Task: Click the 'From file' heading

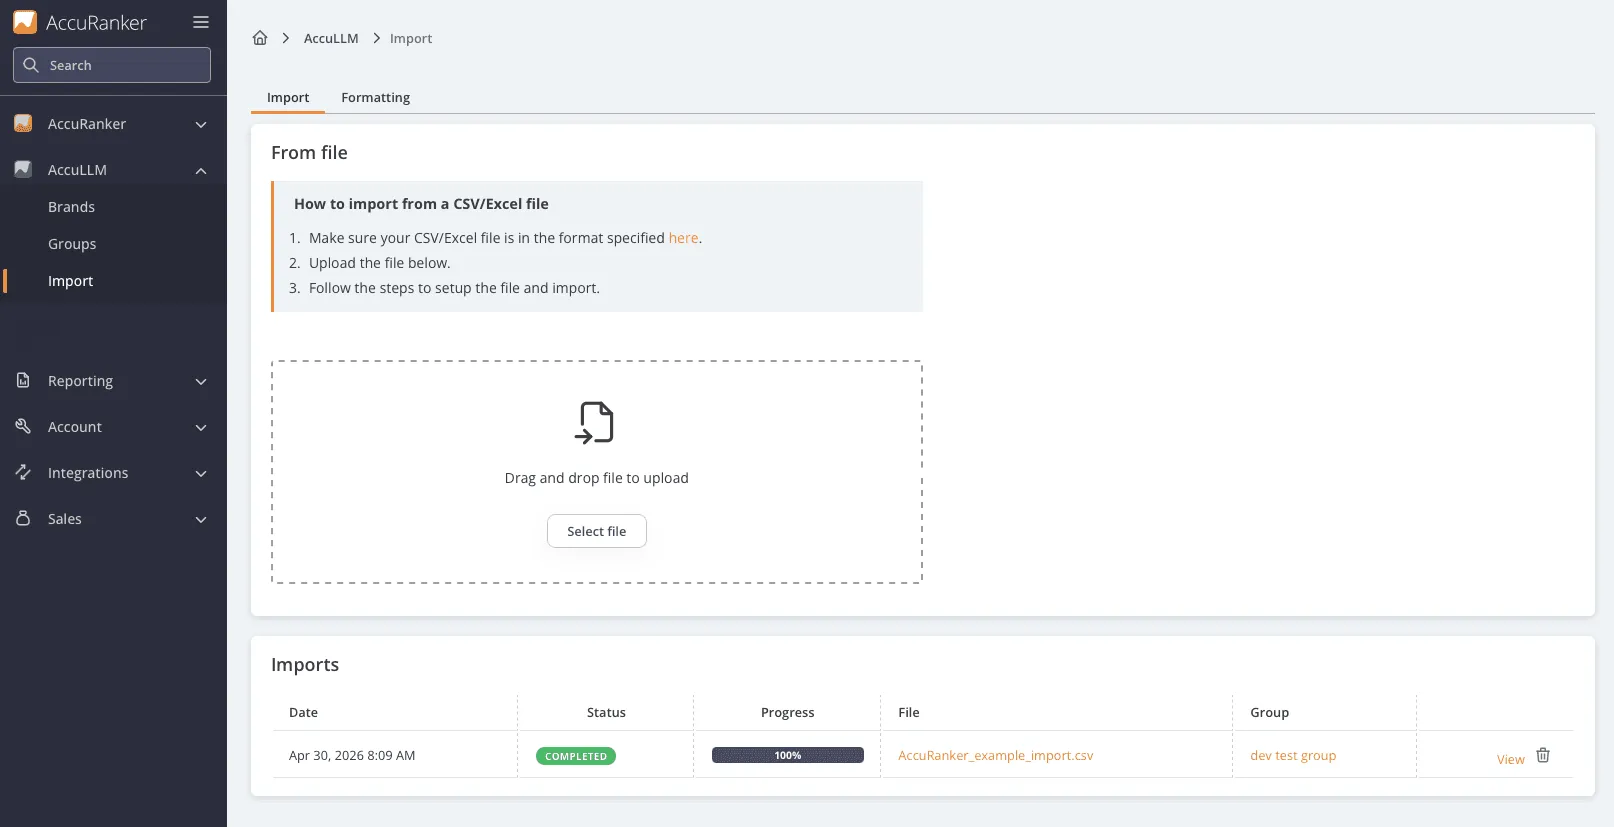Action: pos(309,152)
